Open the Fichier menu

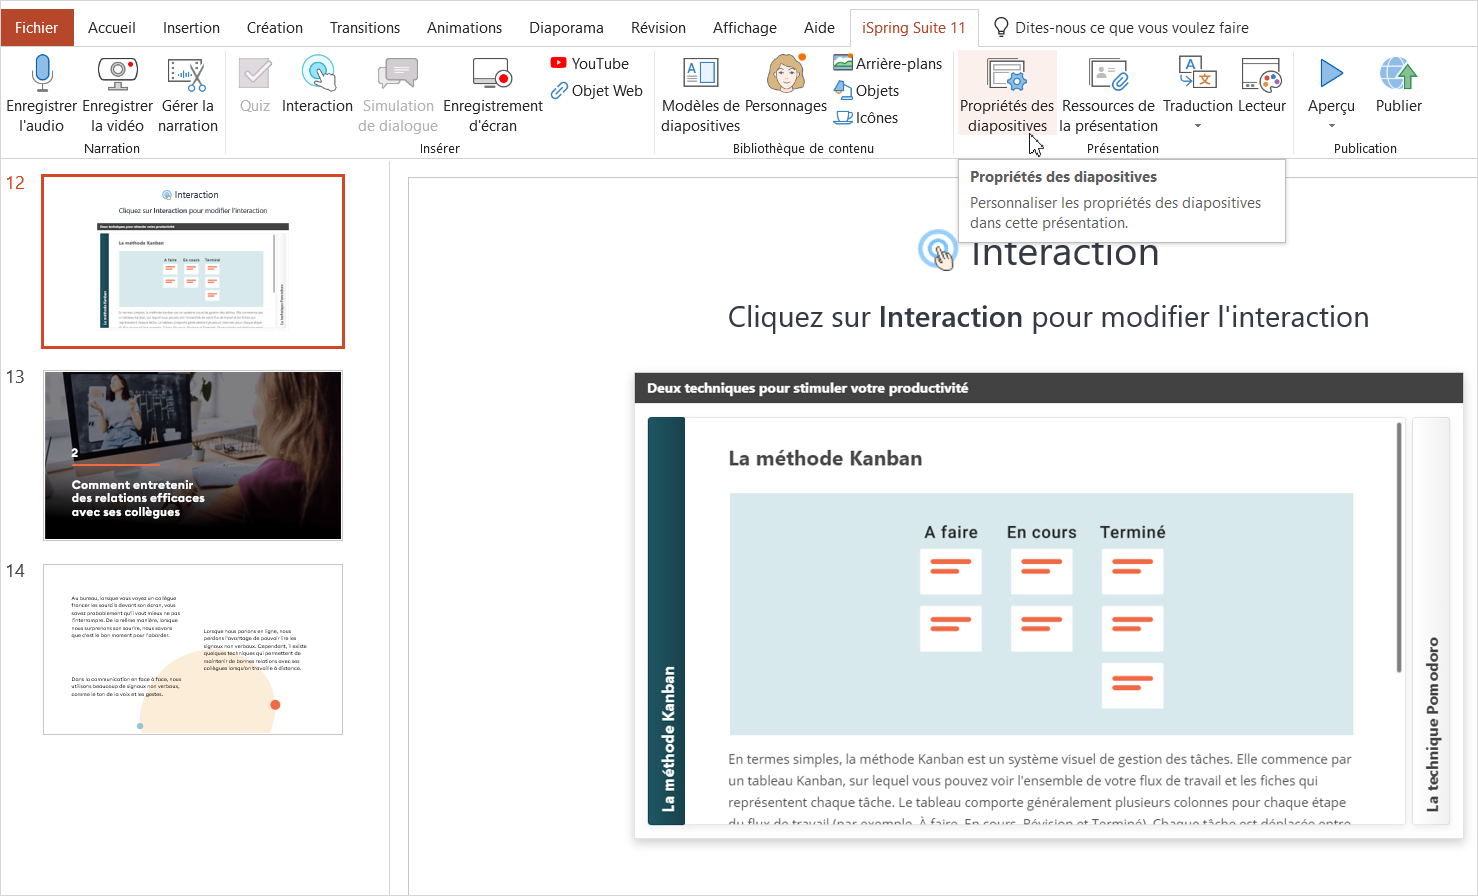(37, 28)
